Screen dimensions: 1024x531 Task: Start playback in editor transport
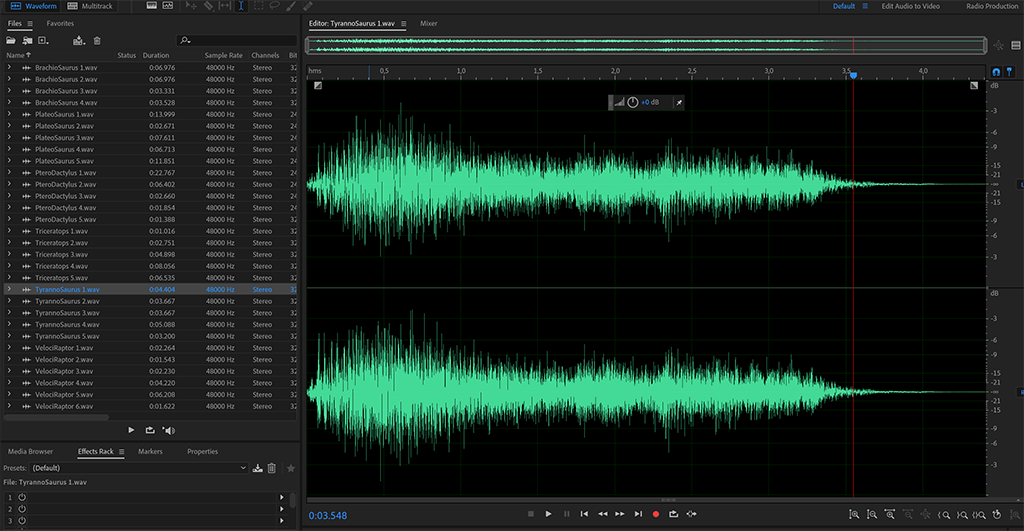click(x=549, y=514)
